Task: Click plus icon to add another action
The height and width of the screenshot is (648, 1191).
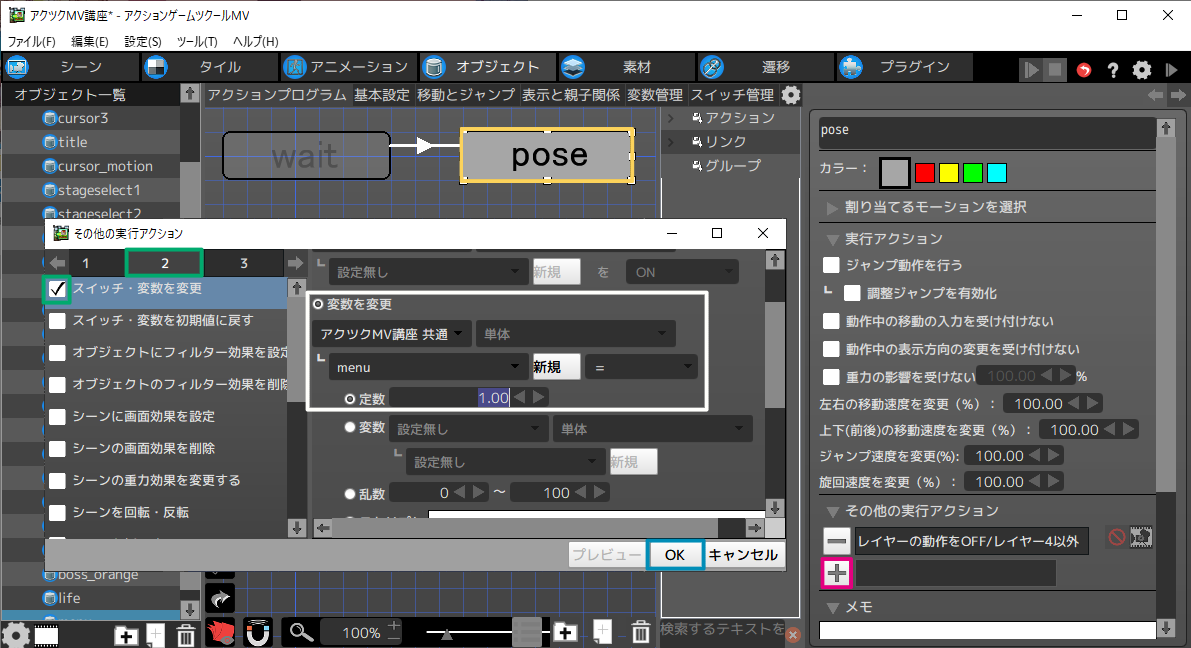Action: coord(837,573)
